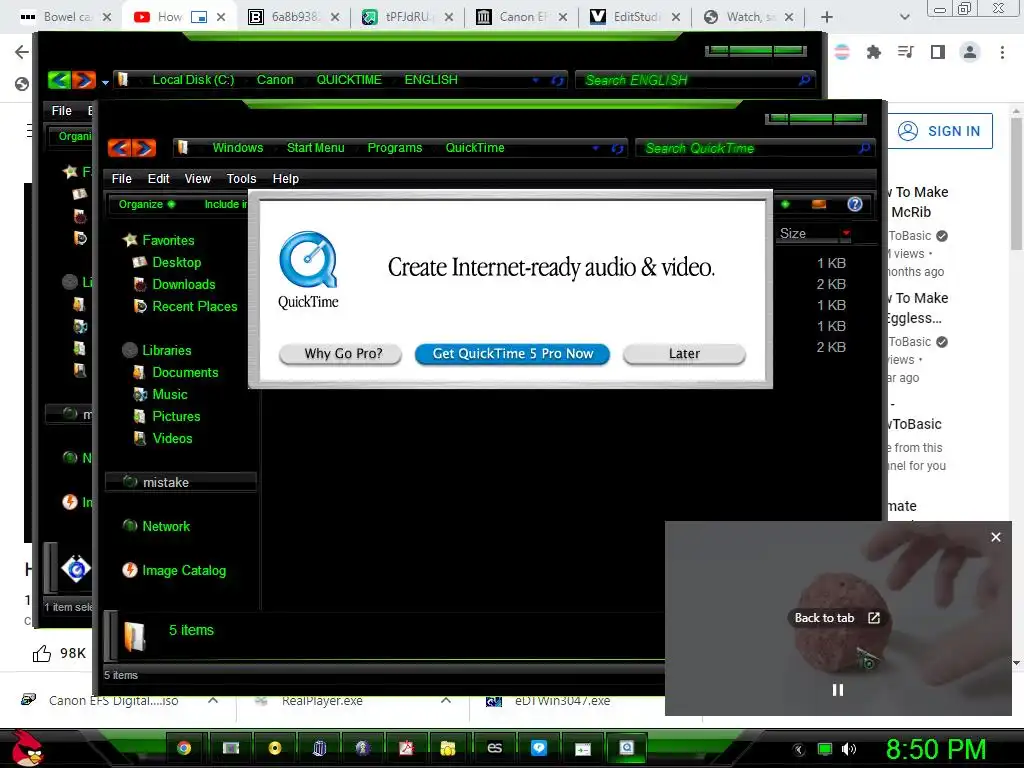The image size is (1024, 768).
Task: Expand Canon EFS Digital iso download options
Action: tap(213, 700)
